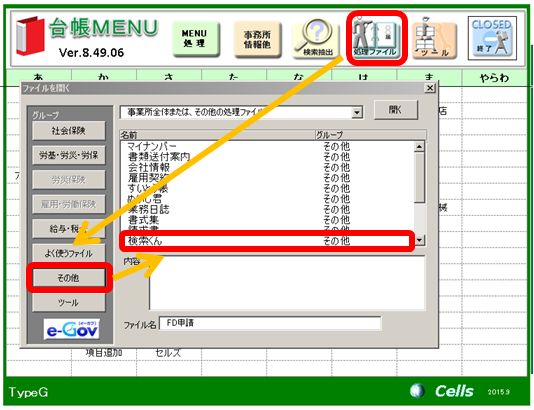Click the ファイル名 input field

click(x=270, y=323)
